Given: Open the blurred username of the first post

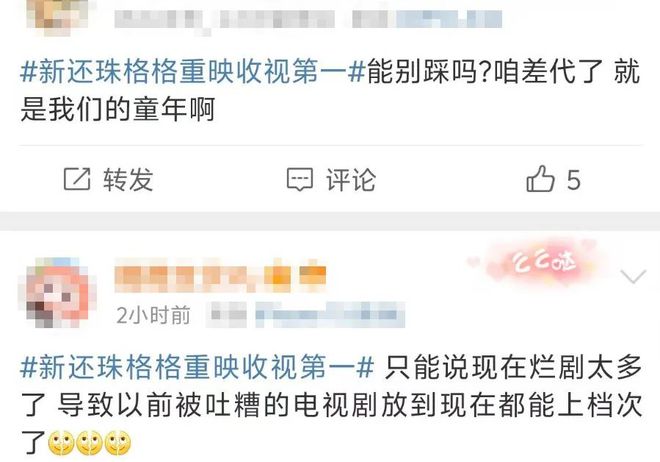Looking at the screenshot, I should tap(225, 19).
